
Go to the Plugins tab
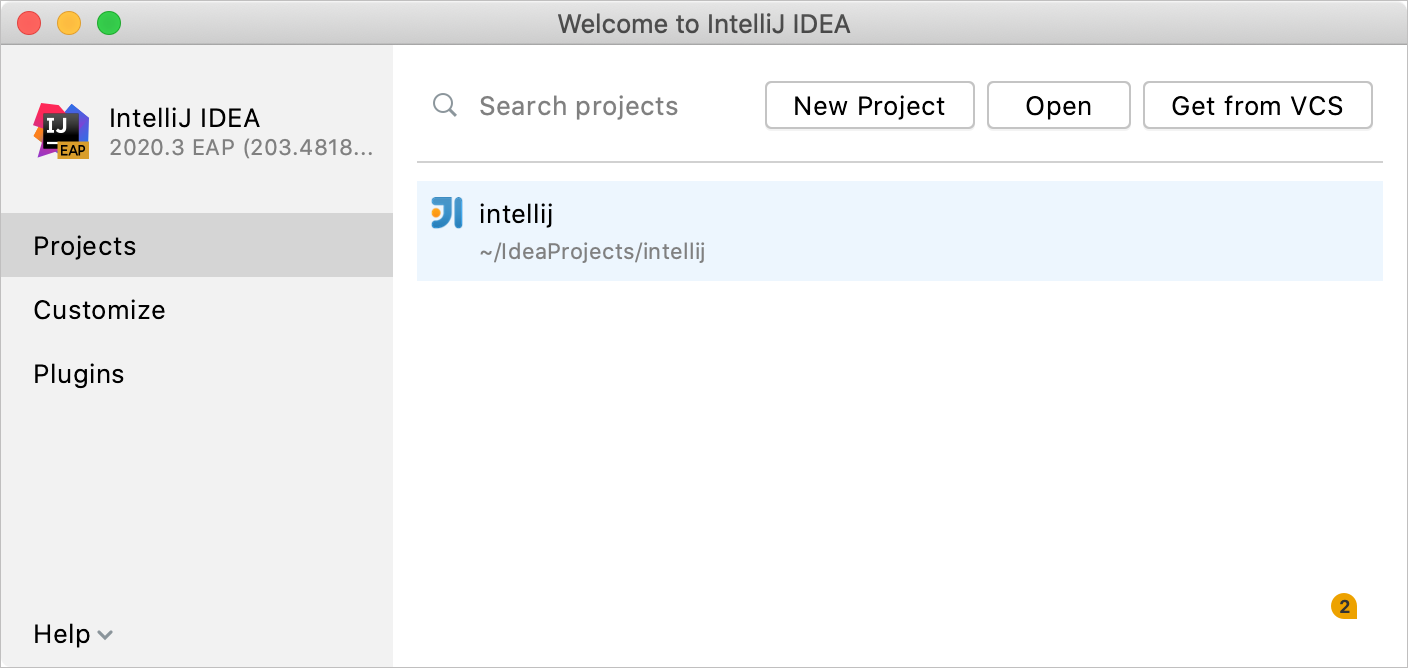point(197,373)
